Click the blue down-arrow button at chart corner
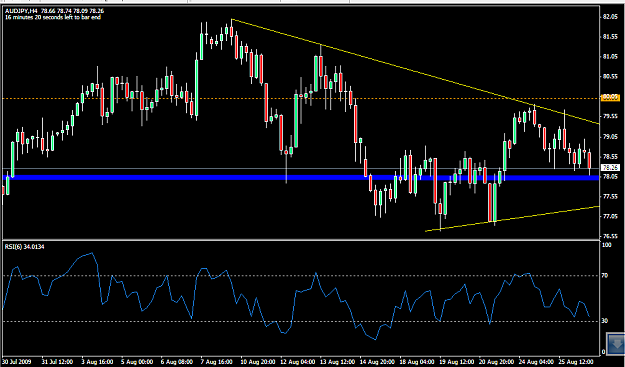 coord(615,345)
